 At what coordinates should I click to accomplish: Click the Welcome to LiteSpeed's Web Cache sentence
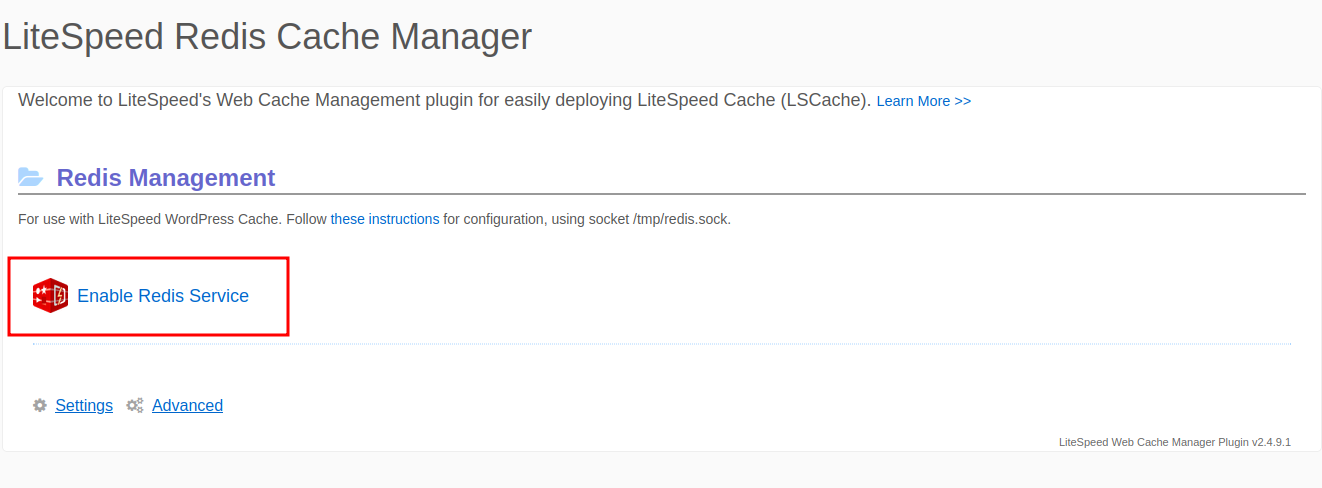pos(445,100)
